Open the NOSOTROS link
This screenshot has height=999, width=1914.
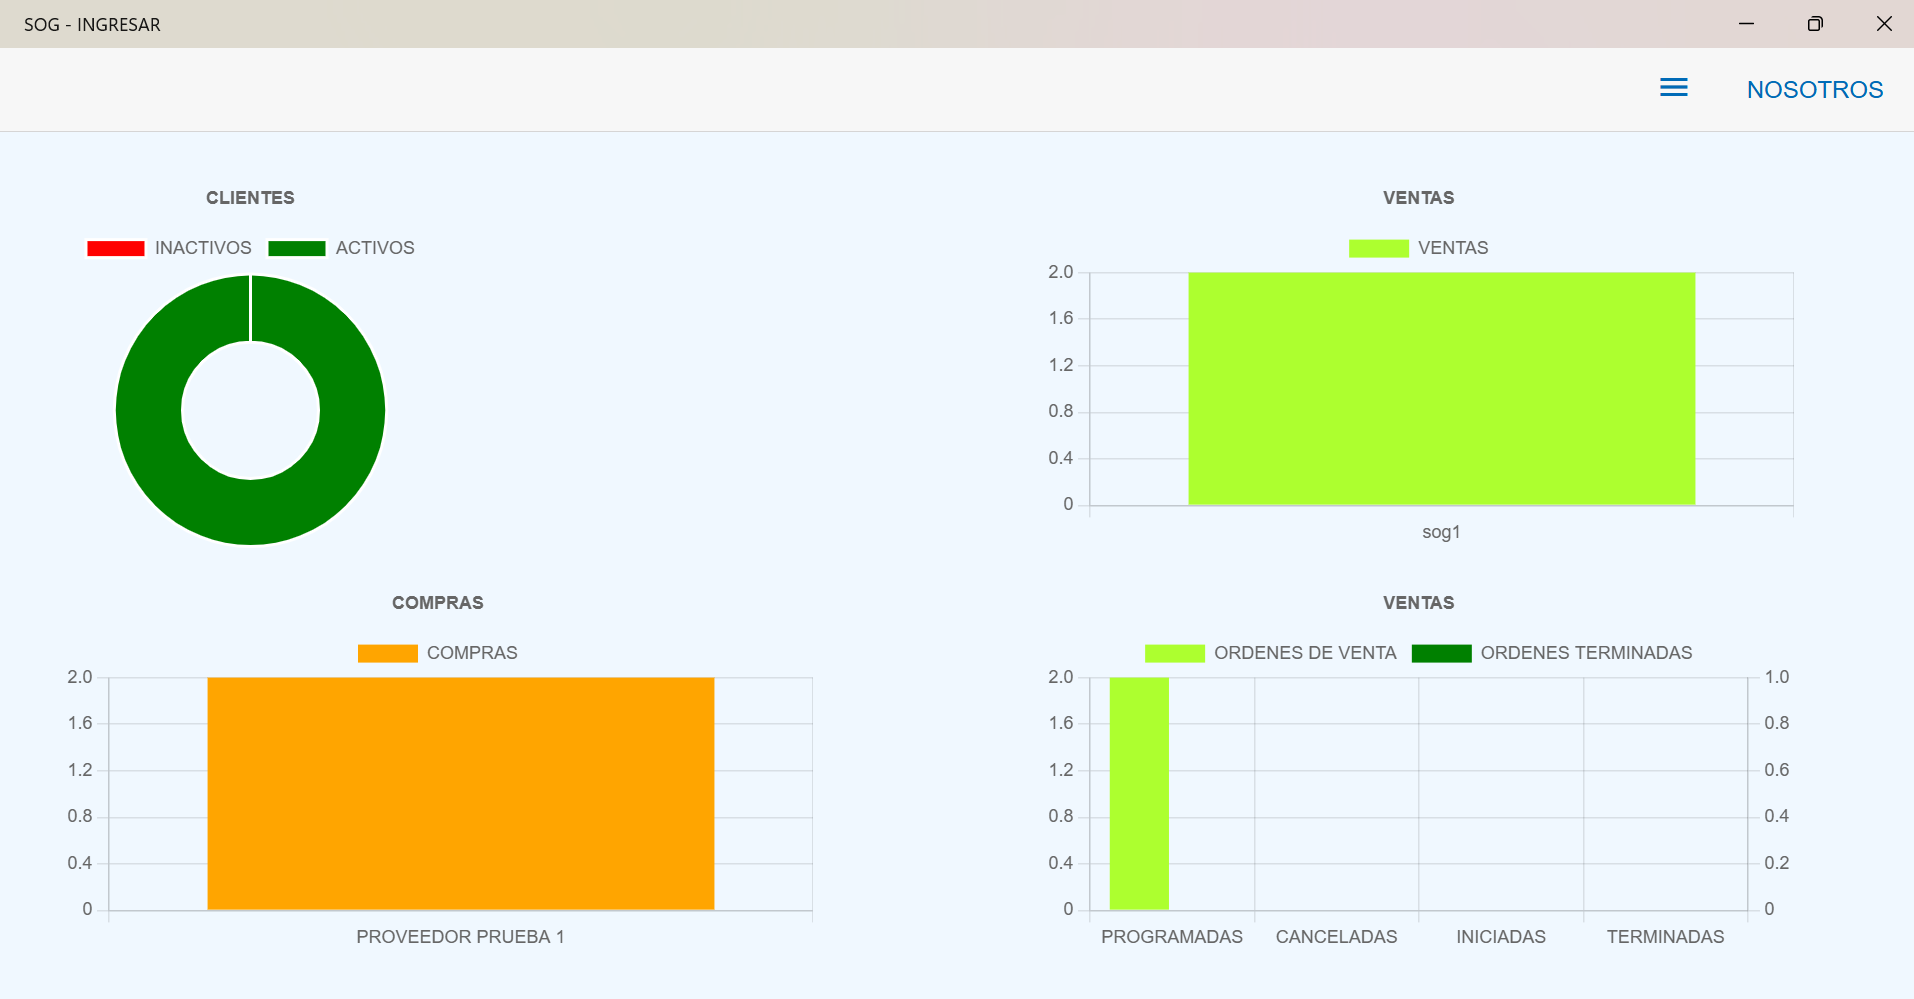pos(1814,90)
